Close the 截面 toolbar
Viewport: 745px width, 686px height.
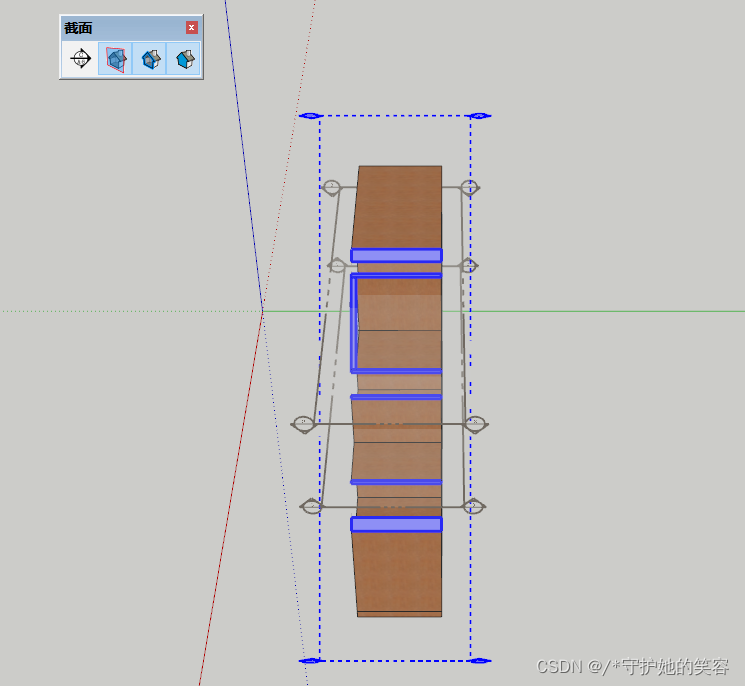point(191,28)
